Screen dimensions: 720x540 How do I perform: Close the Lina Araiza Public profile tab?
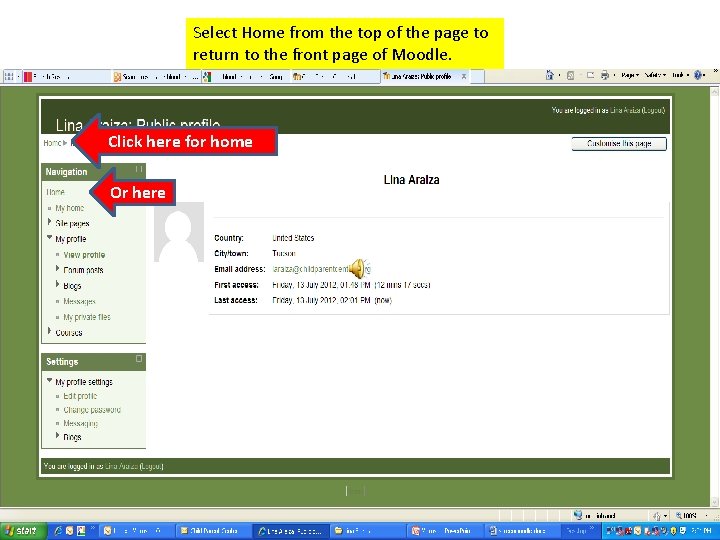(464, 77)
